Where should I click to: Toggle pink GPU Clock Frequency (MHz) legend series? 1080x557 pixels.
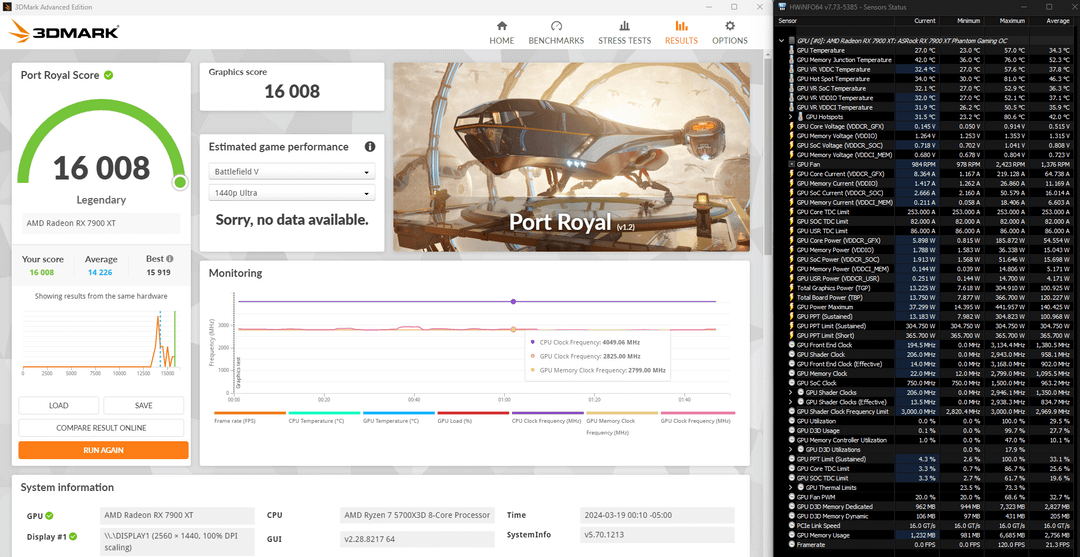coord(697,417)
